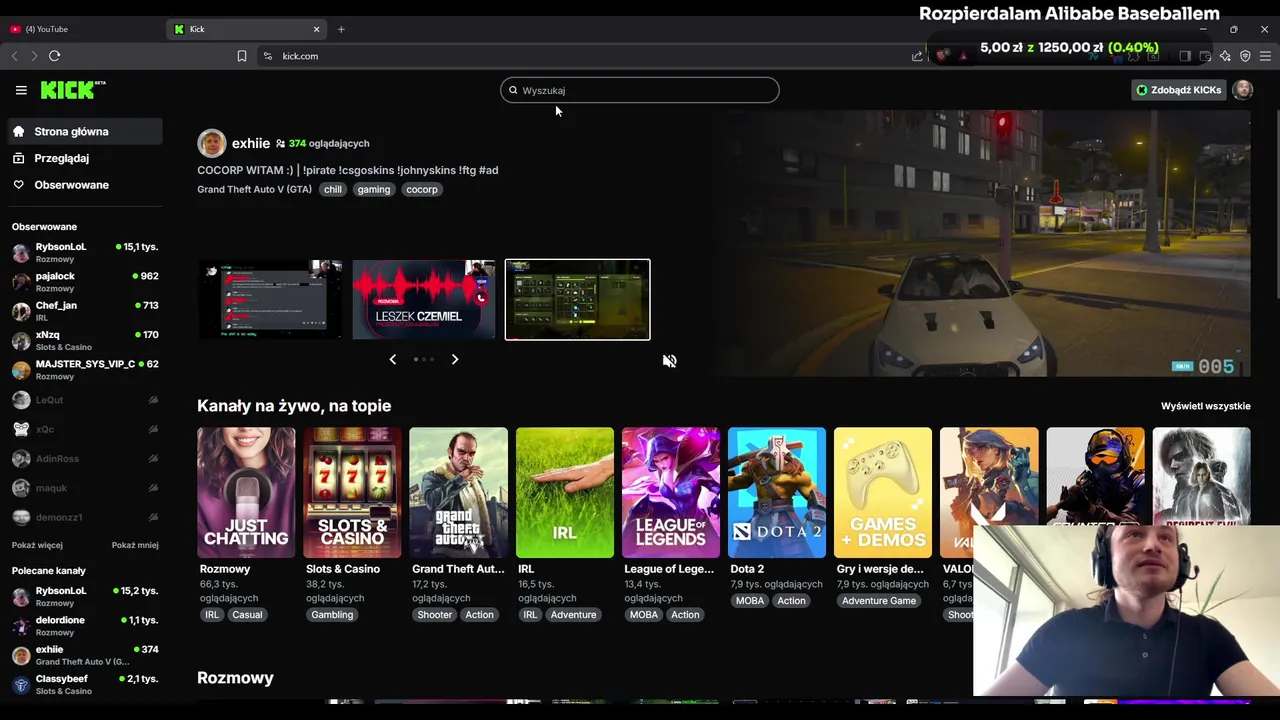Show previous featured stream carousel arrow
Image resolution: width=1280 pixels, height=720 pixels.
click(x=393, y=359)
